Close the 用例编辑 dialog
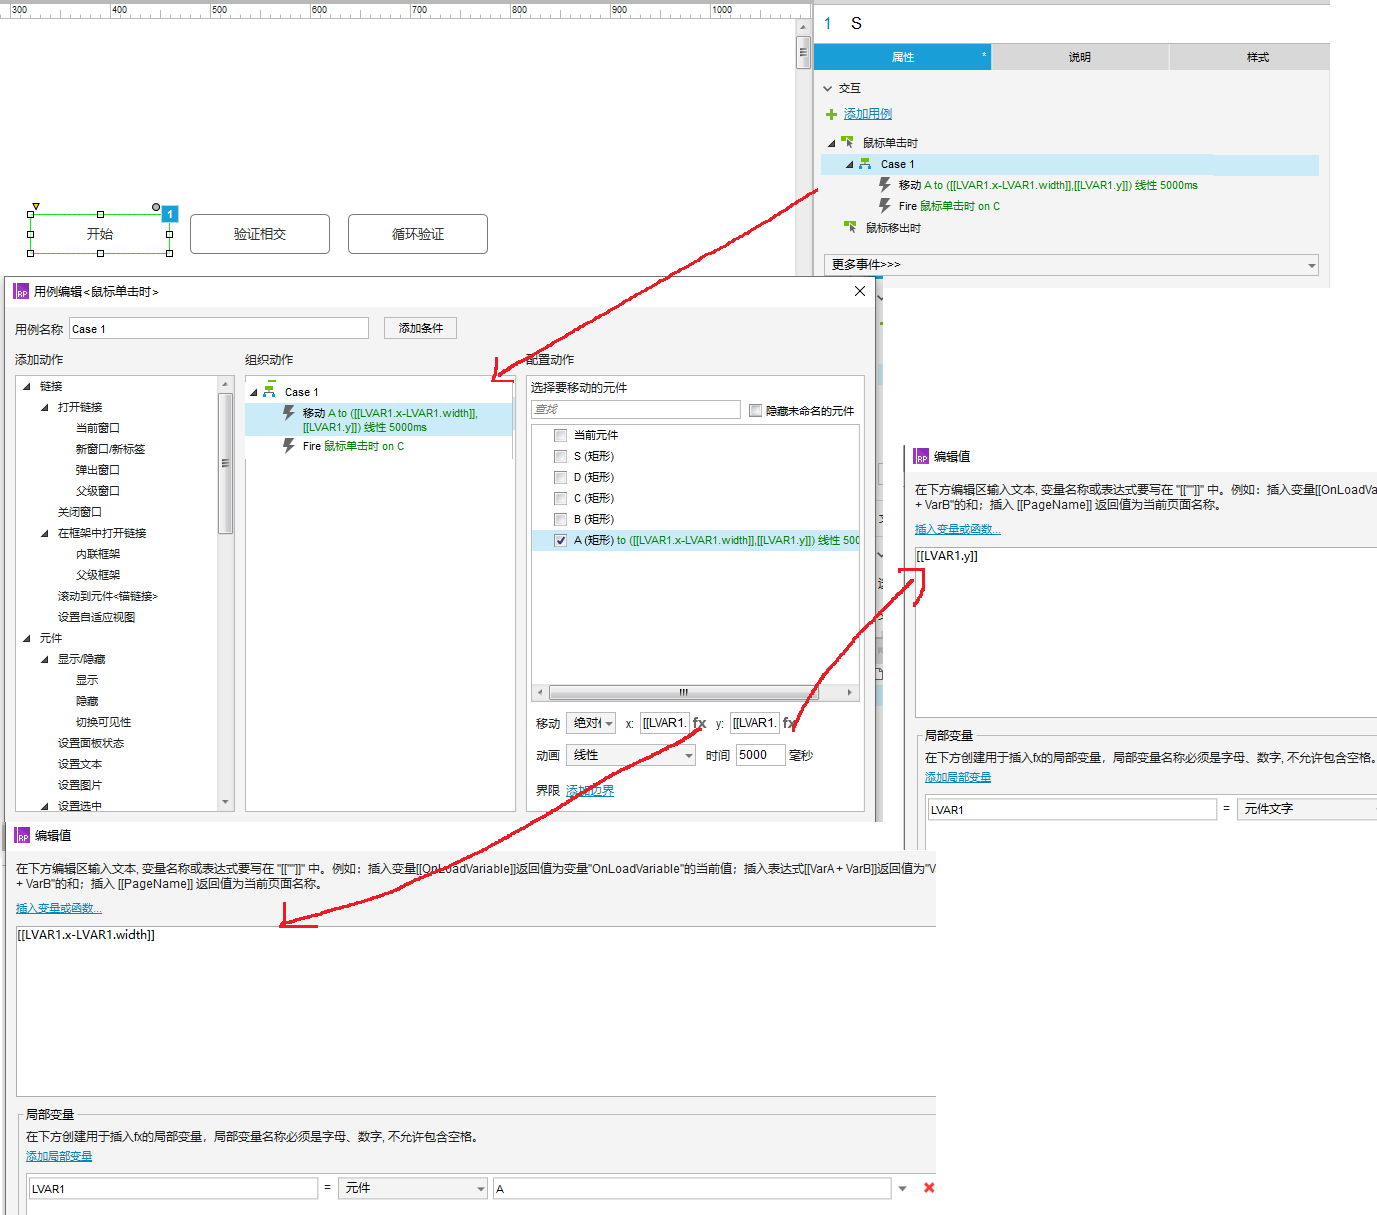The image size is (1377, 1215). point(860,291)
